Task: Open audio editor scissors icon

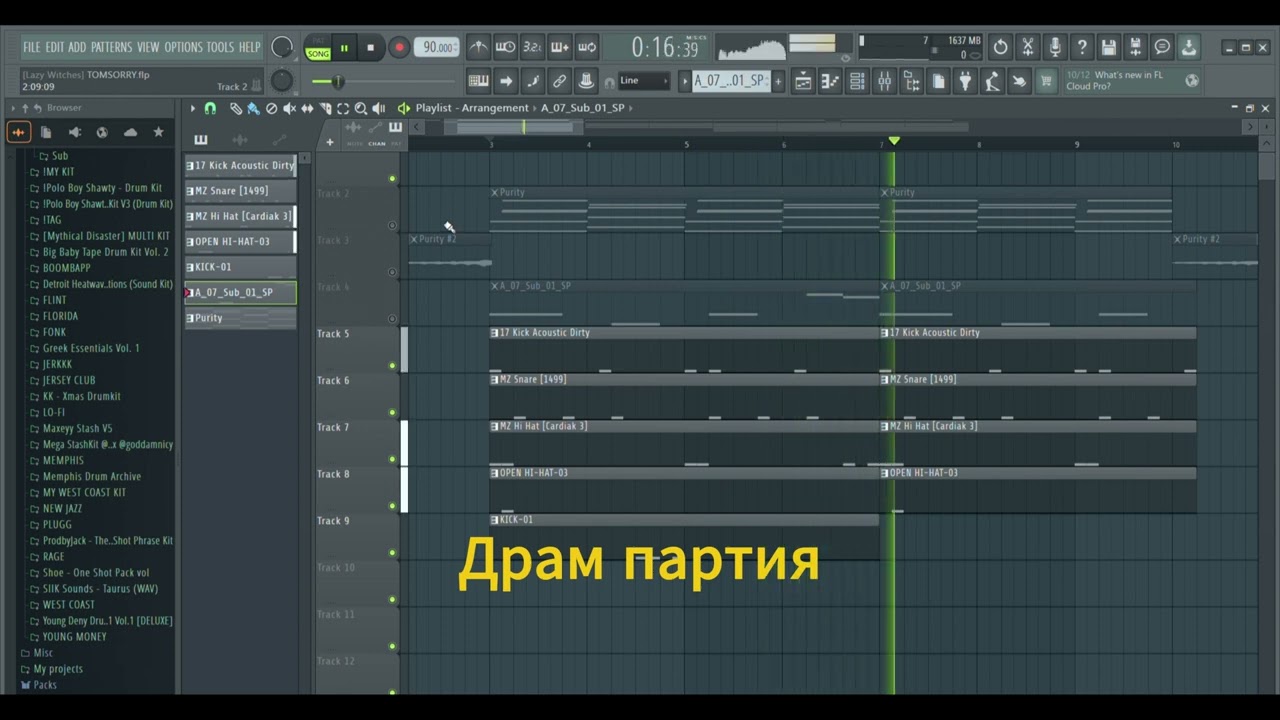Action: pyautogui.click(x=1027, y=47)
